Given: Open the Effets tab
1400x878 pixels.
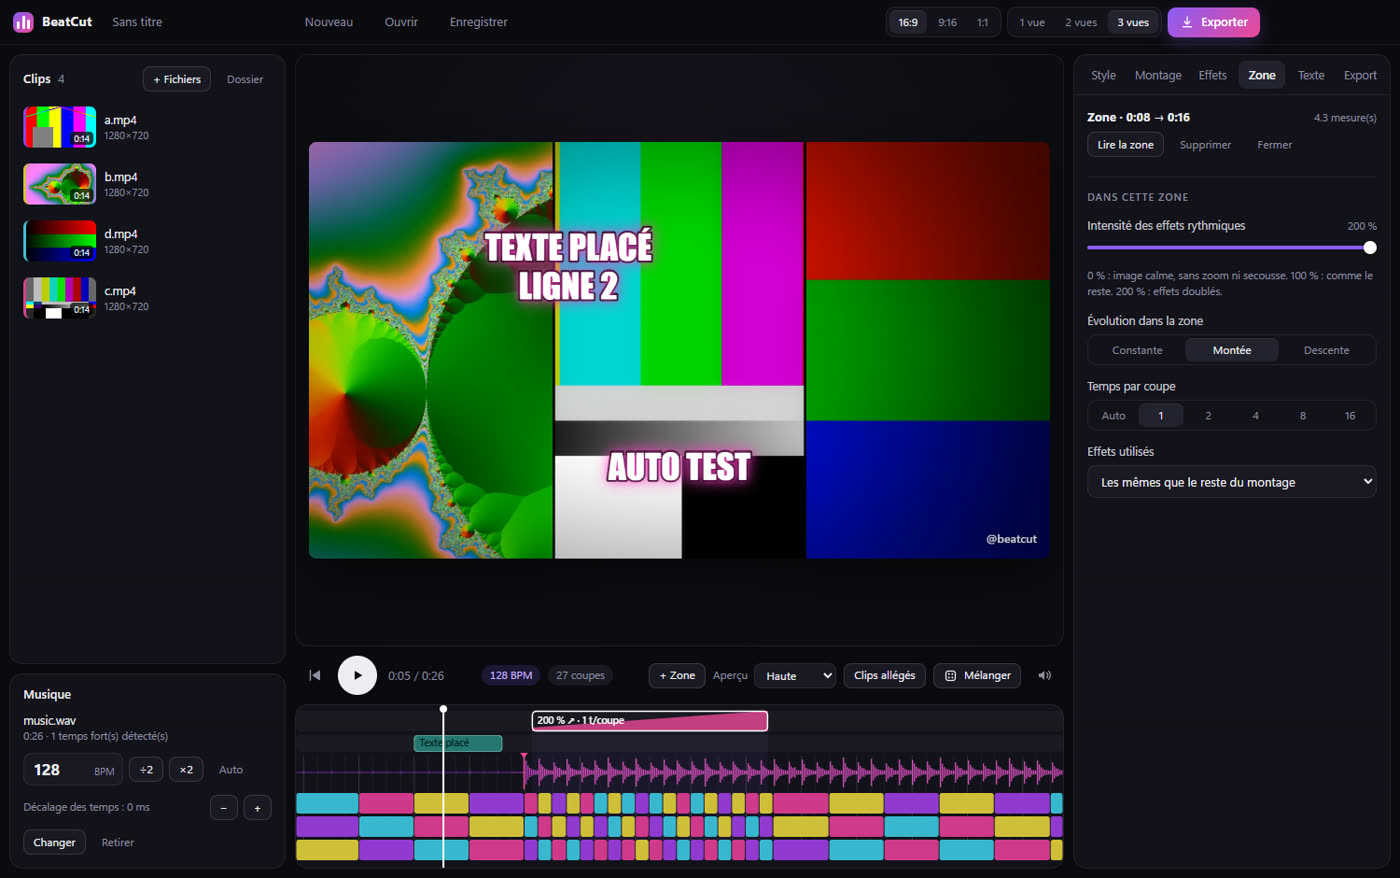Looking at the screenshot, I should (x=1212, y=75).
